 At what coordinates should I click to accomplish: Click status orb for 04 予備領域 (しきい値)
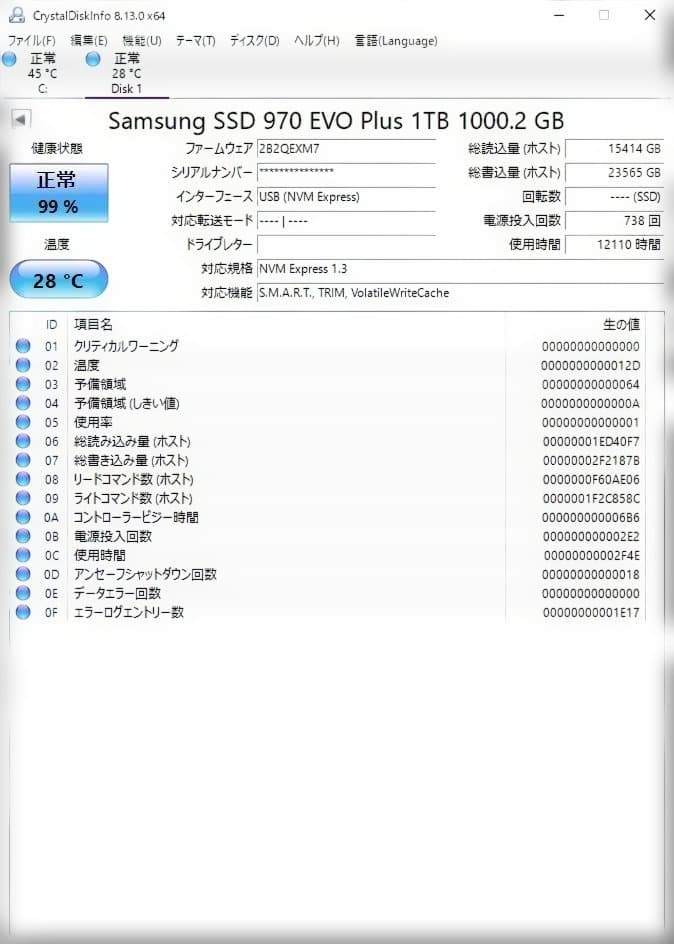click(x=23, y=403)
